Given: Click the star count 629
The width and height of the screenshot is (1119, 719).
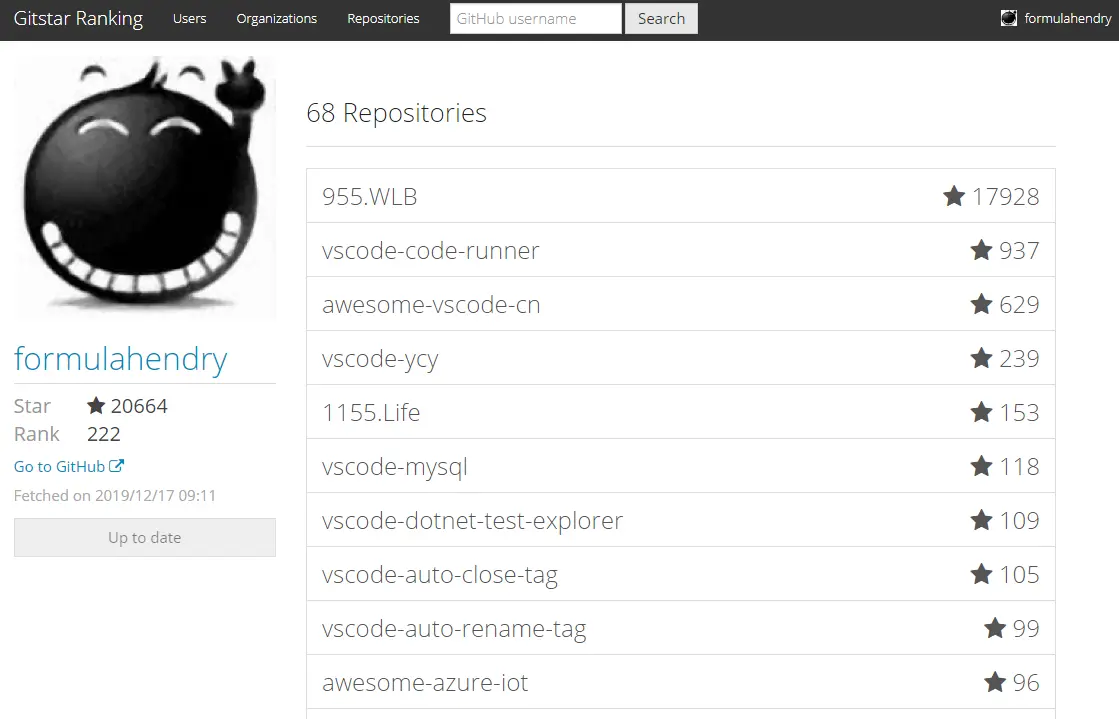Looking at the screenshot, I should click(x=1019, y=305).
